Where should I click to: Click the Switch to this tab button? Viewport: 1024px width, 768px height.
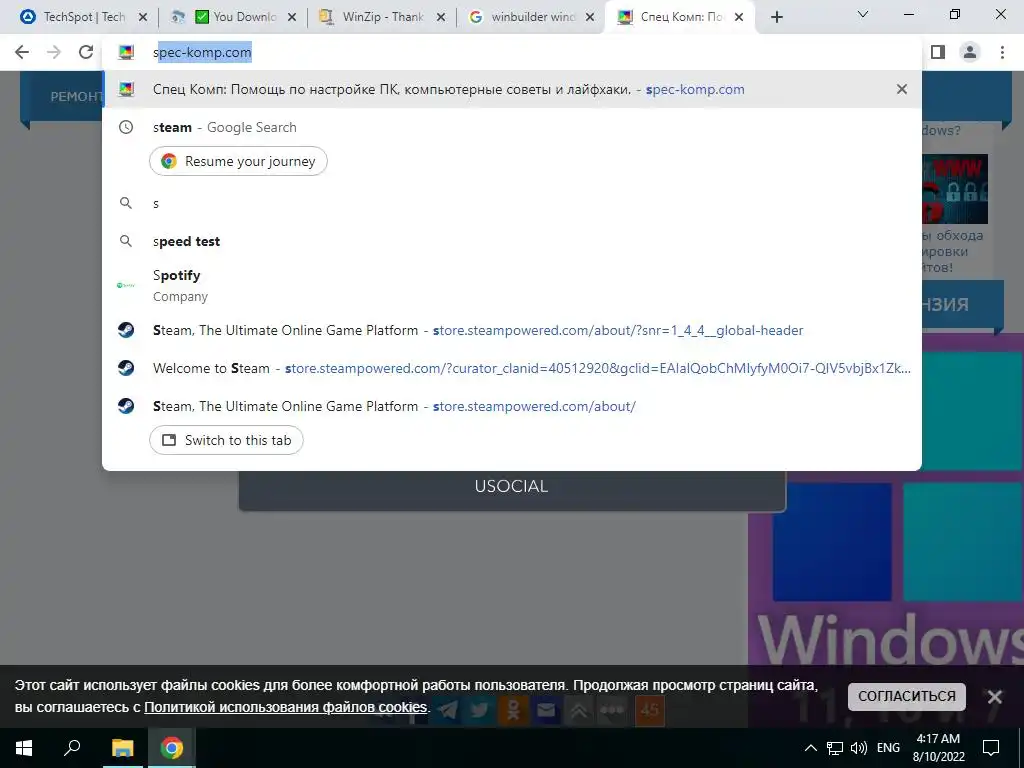(226, 440)
